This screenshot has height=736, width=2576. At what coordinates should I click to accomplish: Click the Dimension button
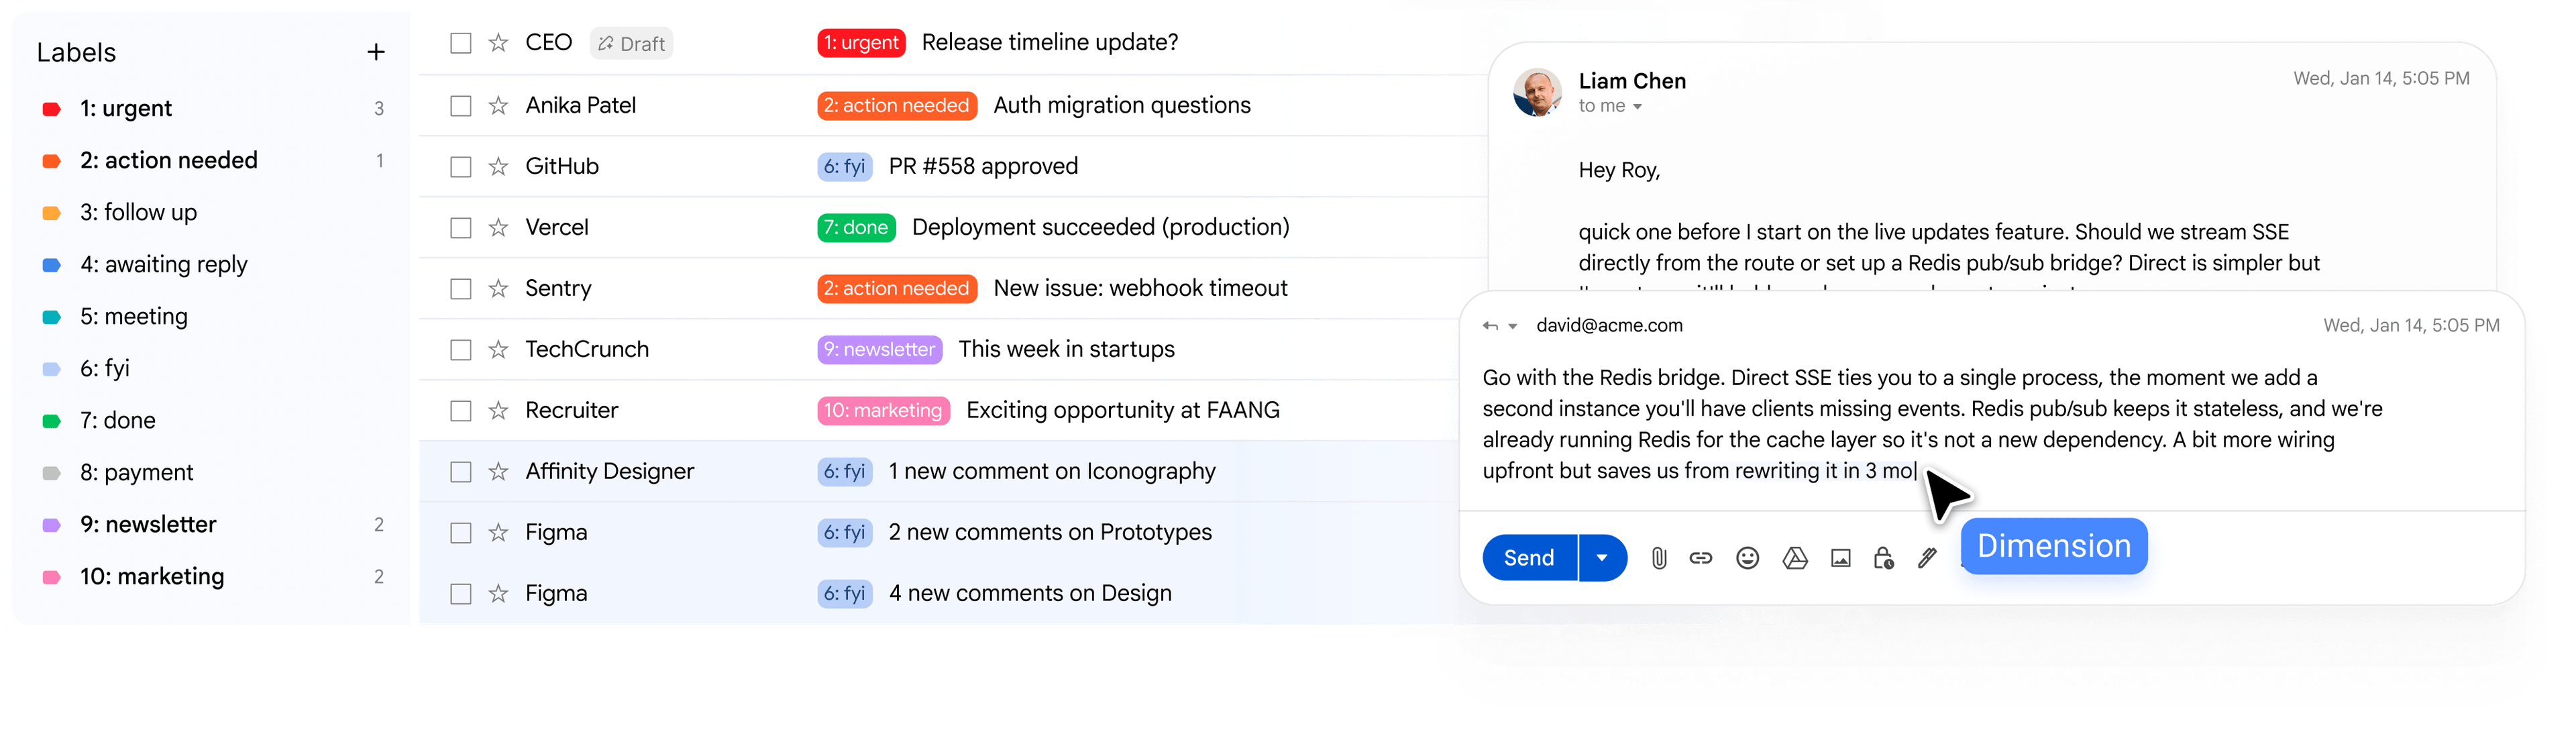(x=2055, y=546)
